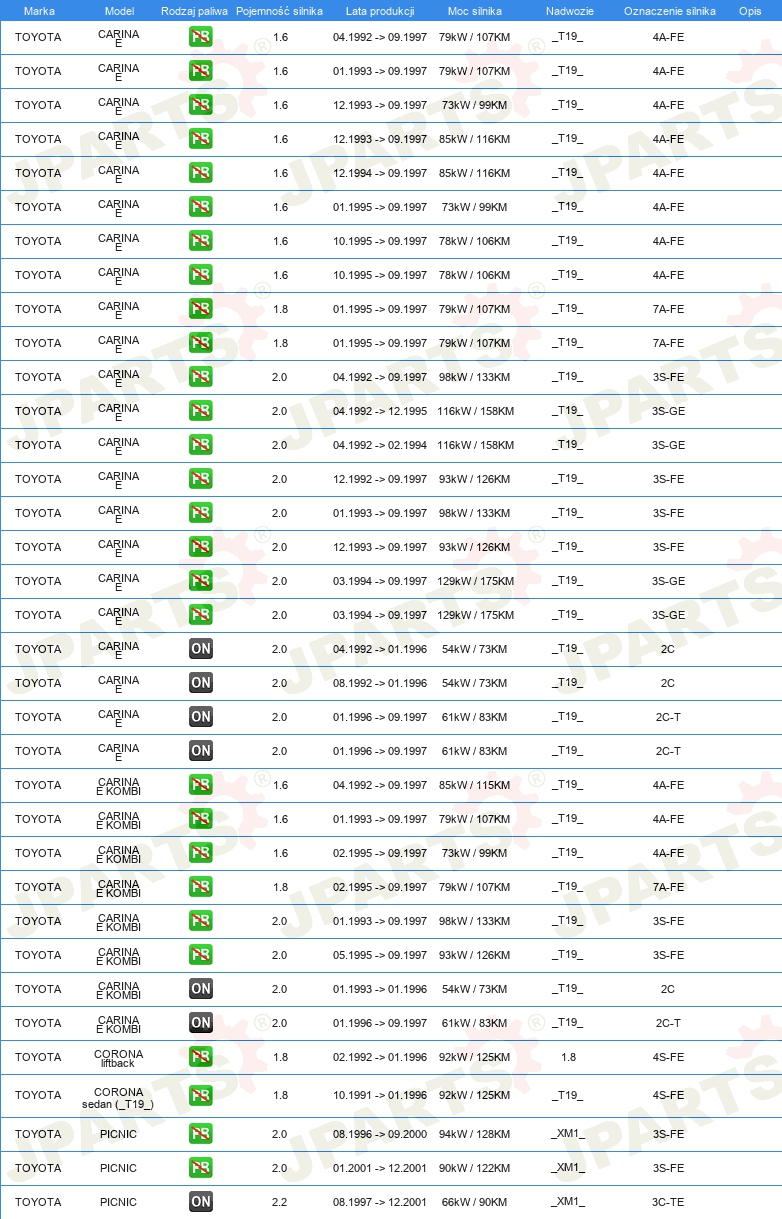Click the petrol icon for Carina E 12.1993 85kW/116KM
Viewport: 782px width, 1219px height.
pyautogui.click(x=201, y=139)
